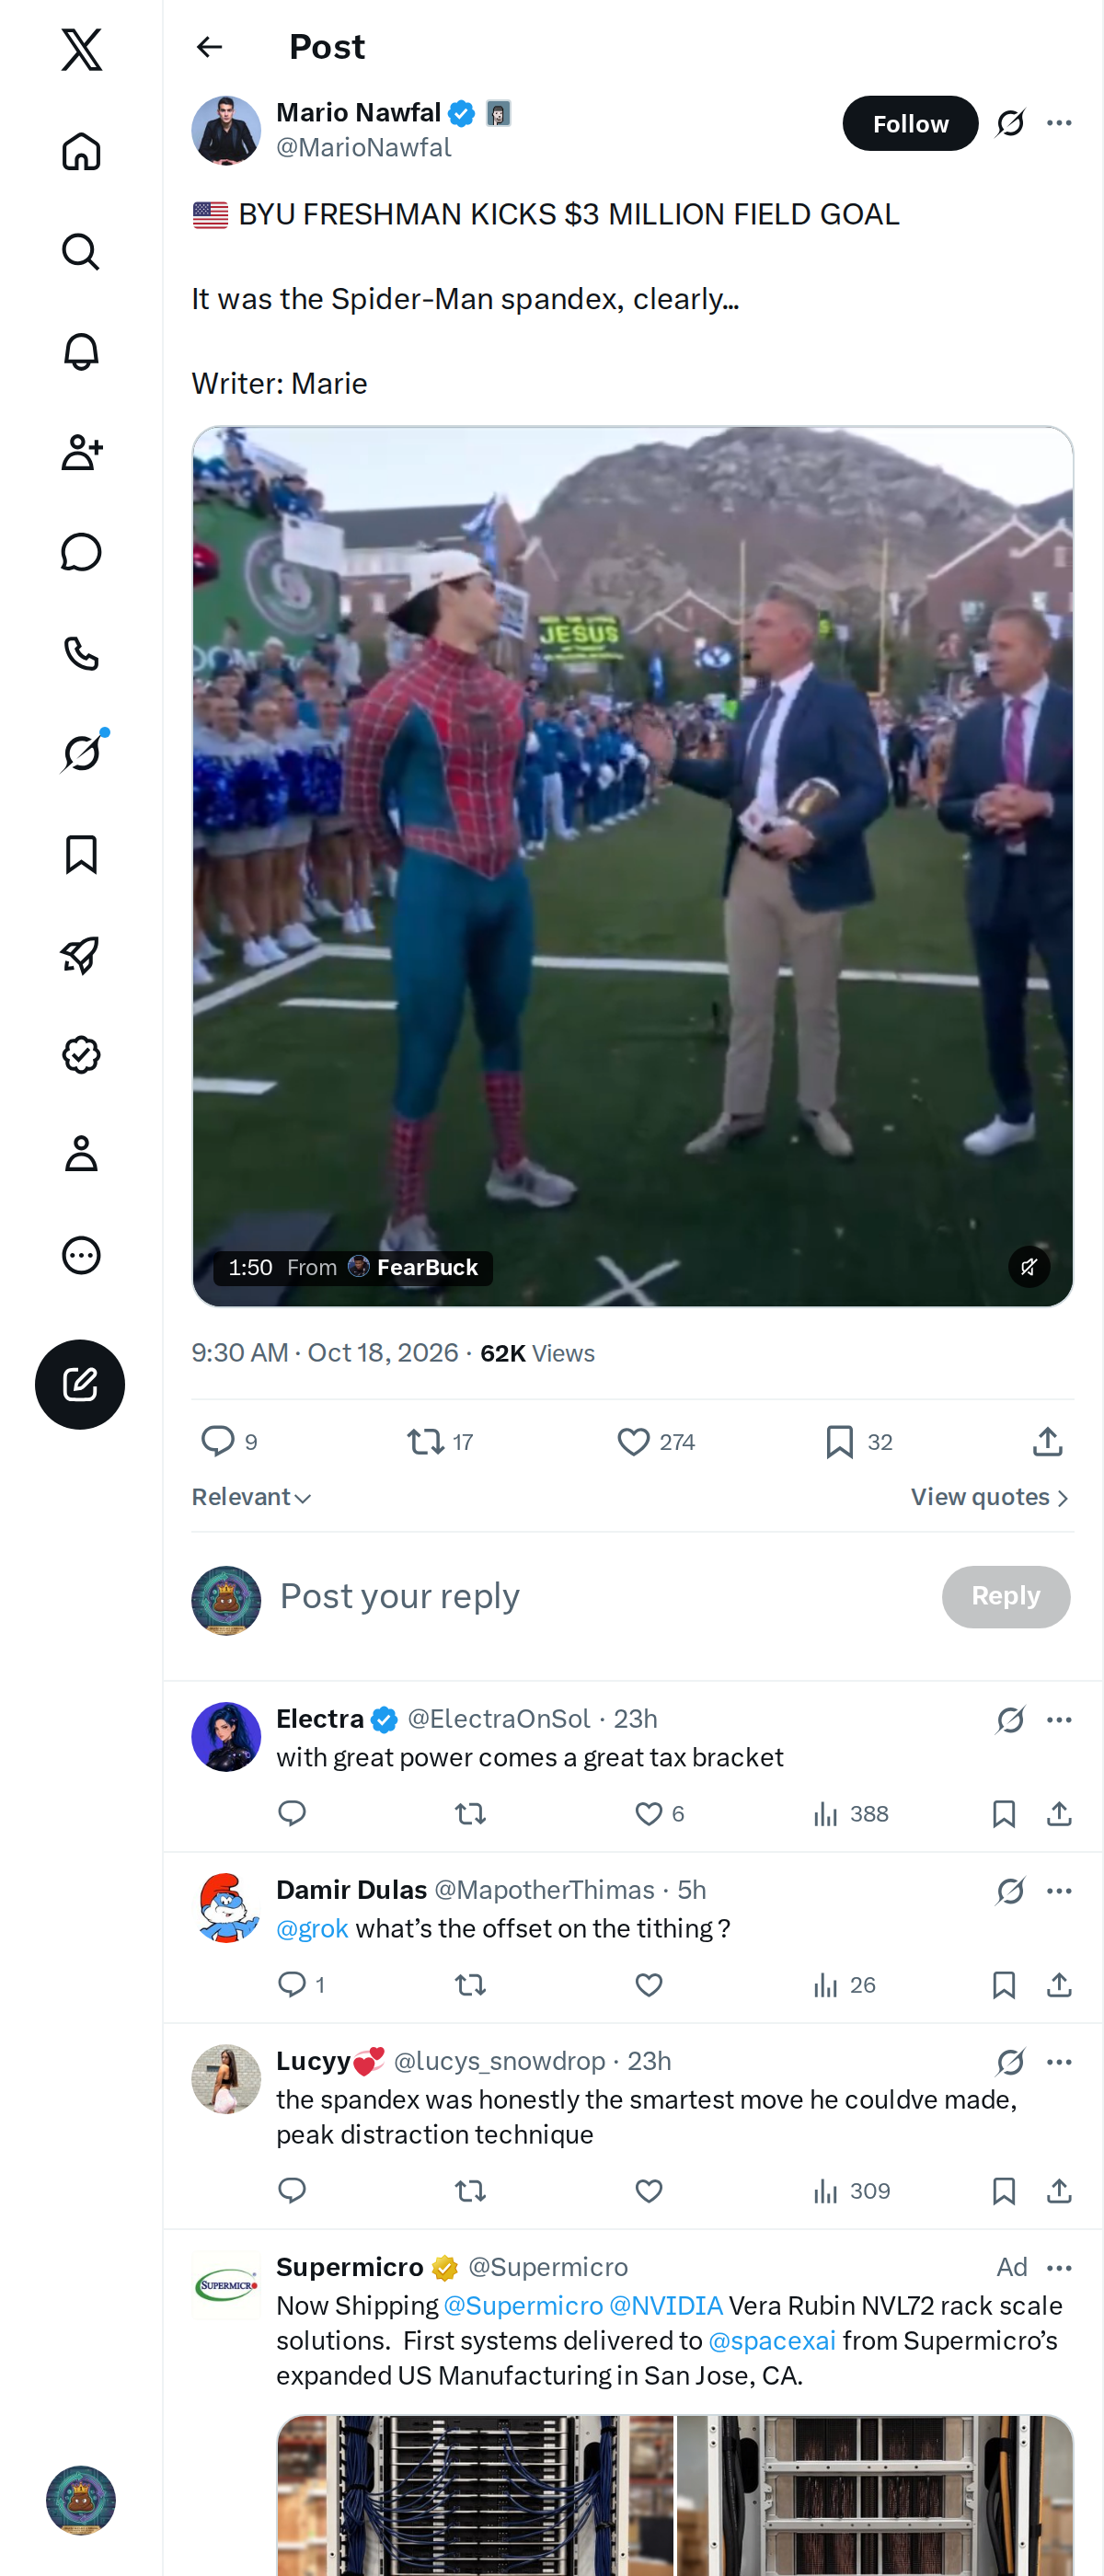Open View quotes link

(x=990, y=1497)
